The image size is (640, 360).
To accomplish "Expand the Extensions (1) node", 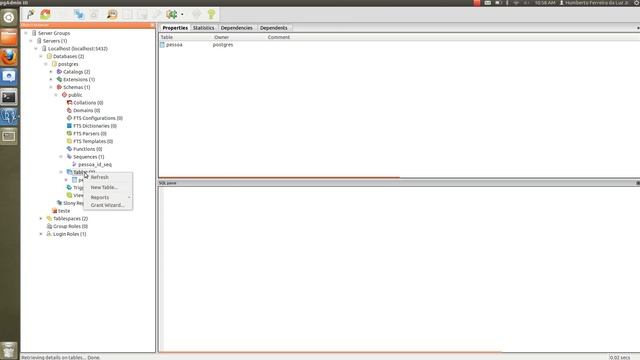I will click(51, 80).
